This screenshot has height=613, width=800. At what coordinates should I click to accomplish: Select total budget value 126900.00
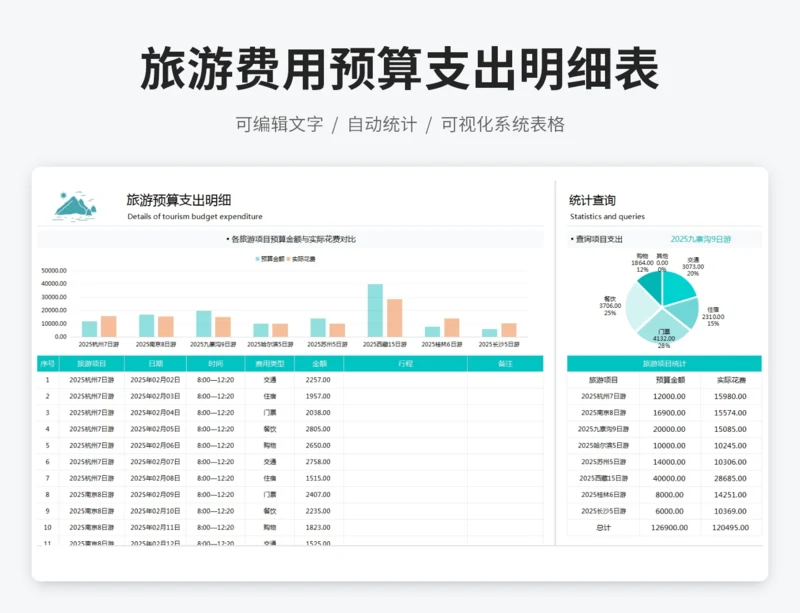pos(669,527)
